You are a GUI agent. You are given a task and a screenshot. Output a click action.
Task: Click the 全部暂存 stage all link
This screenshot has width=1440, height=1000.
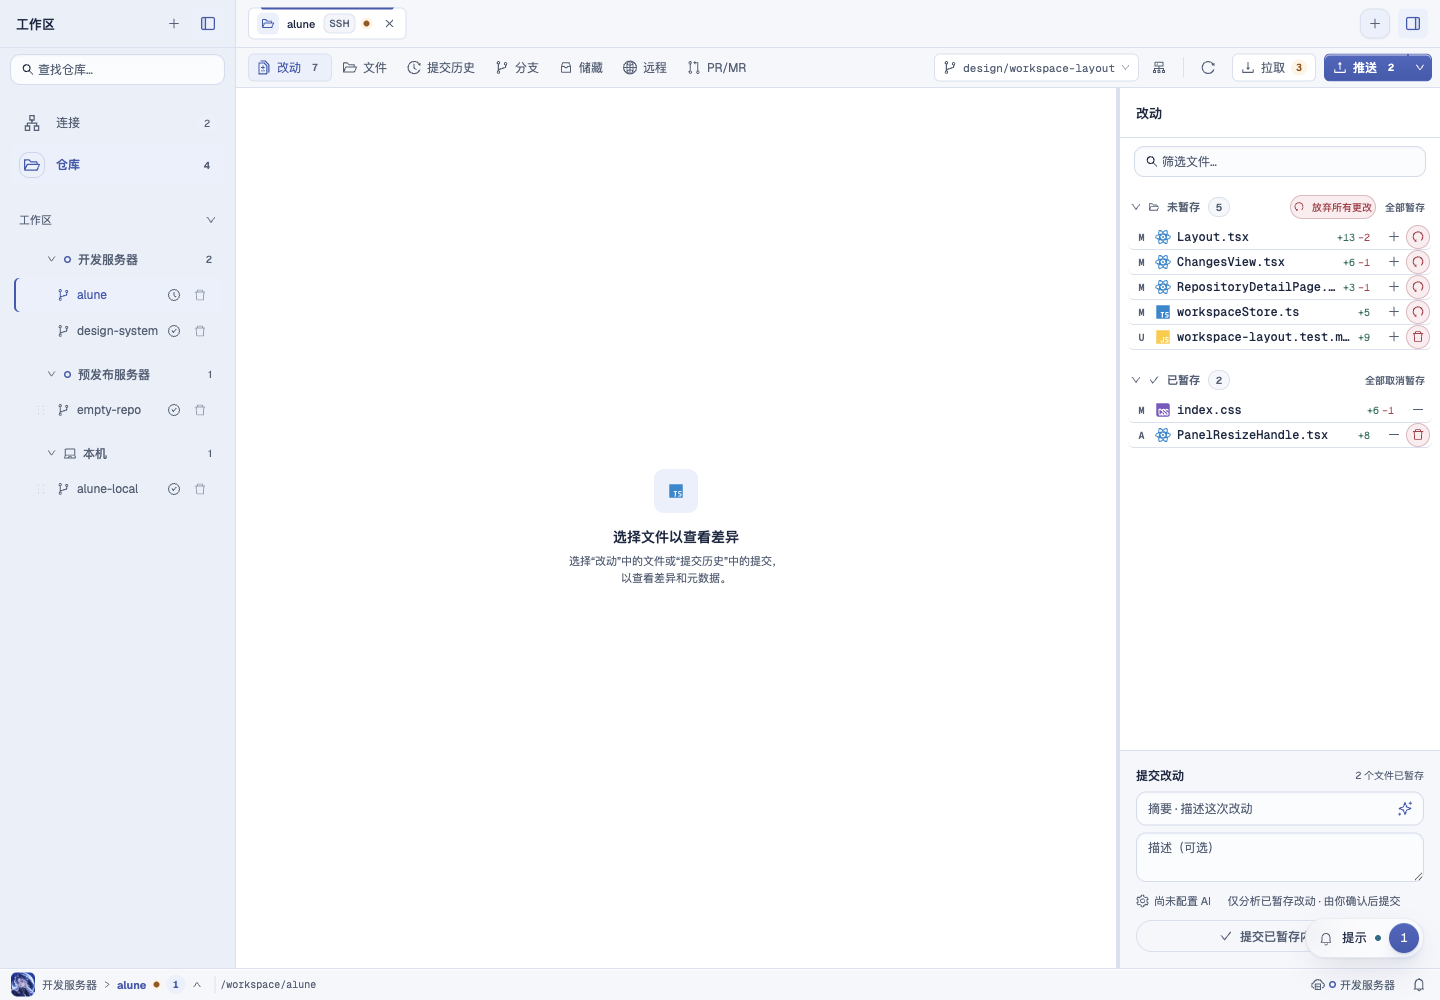[x=1405, y=207]
